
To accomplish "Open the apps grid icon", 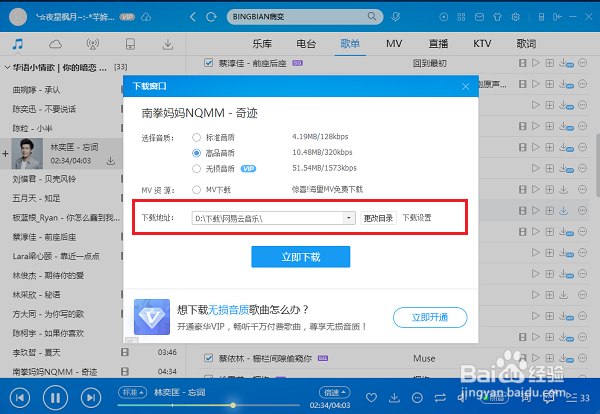I will pyautogui.click(x=461, y=17).
